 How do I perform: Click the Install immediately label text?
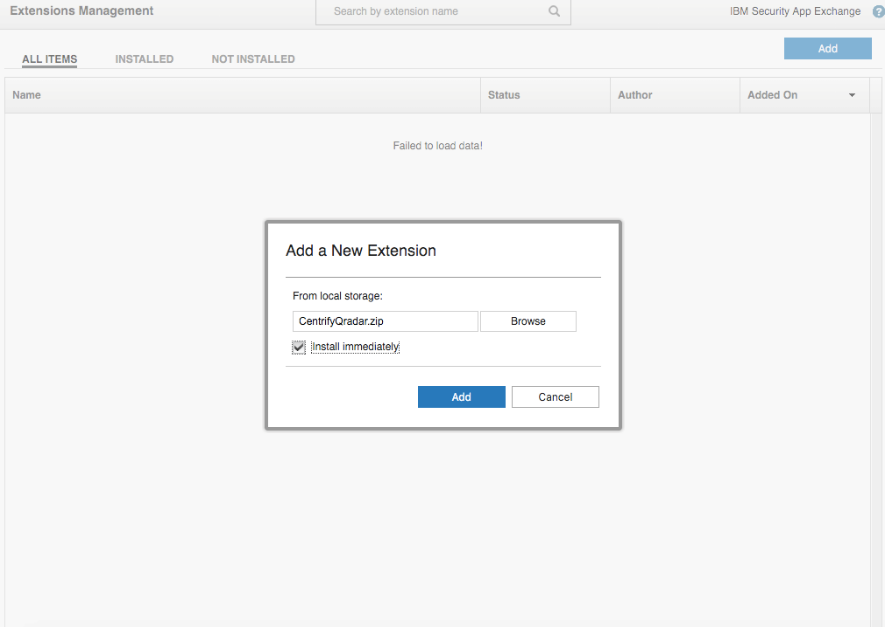click(x=355, y=347)
